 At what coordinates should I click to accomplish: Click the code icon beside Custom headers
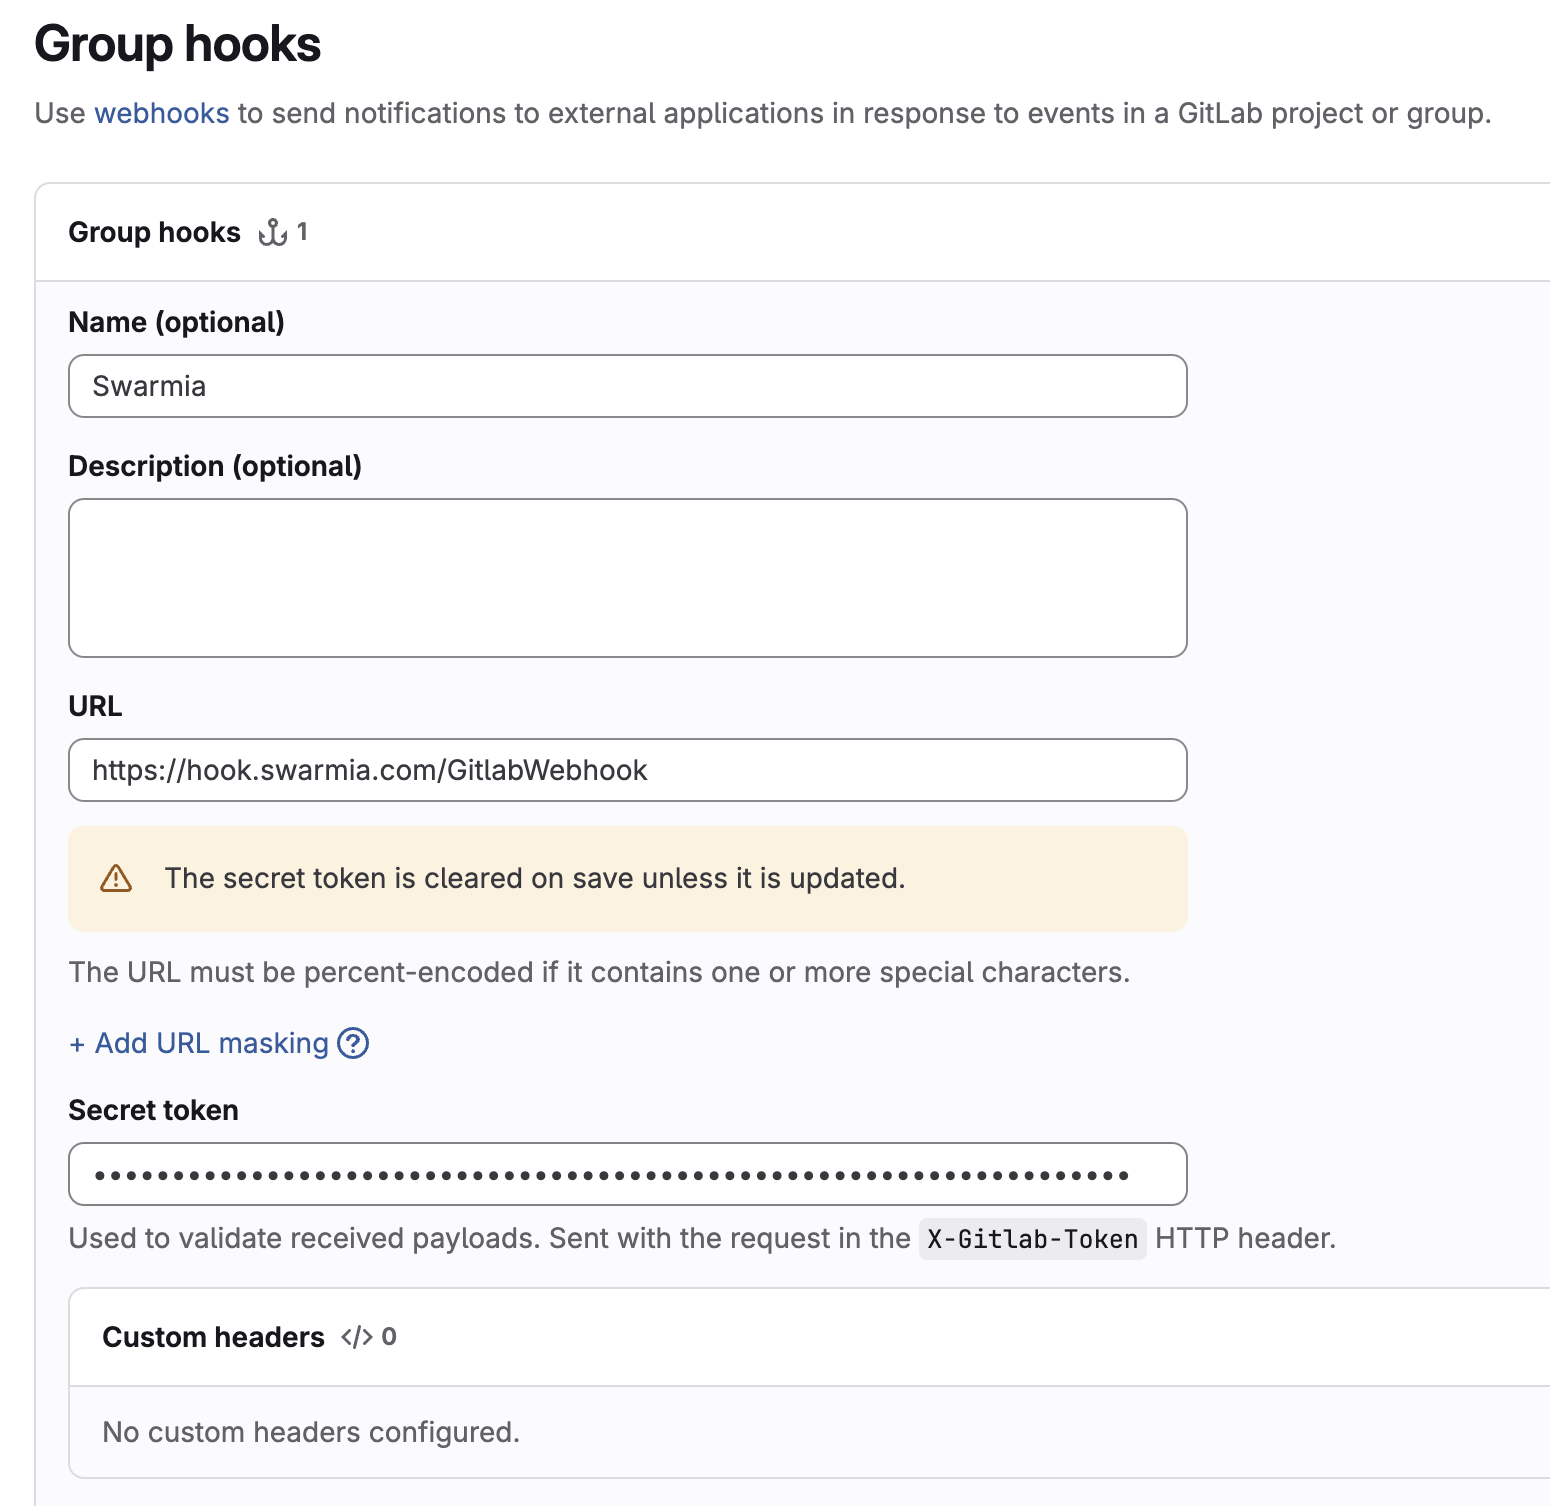coord(357,1337)
